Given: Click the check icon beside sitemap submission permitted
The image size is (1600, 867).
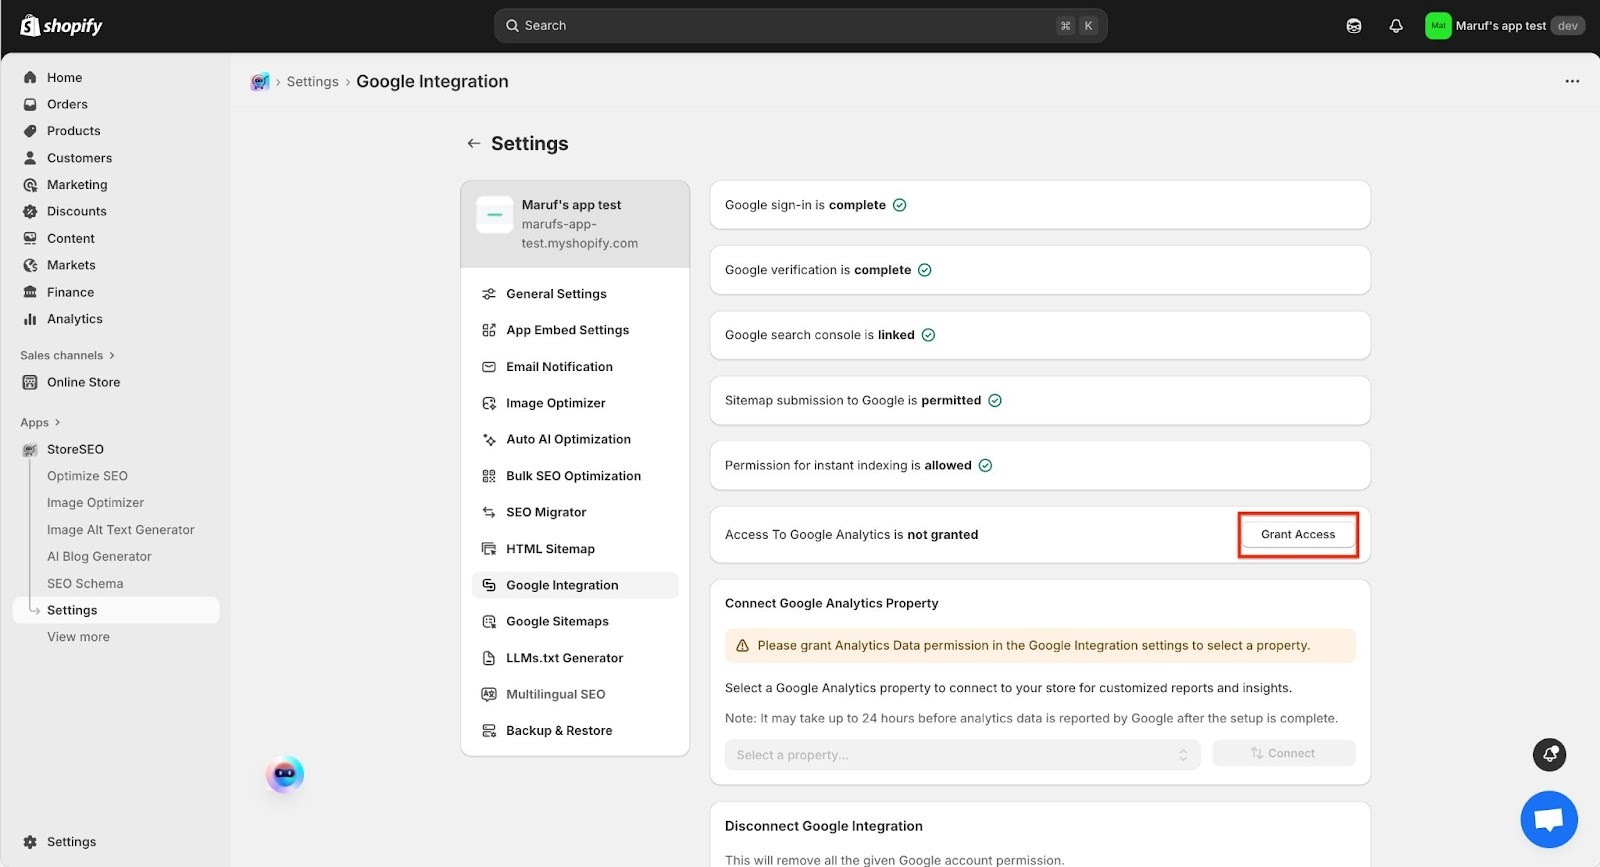Looking at the screenshot, I should click(x=995, y=400).
